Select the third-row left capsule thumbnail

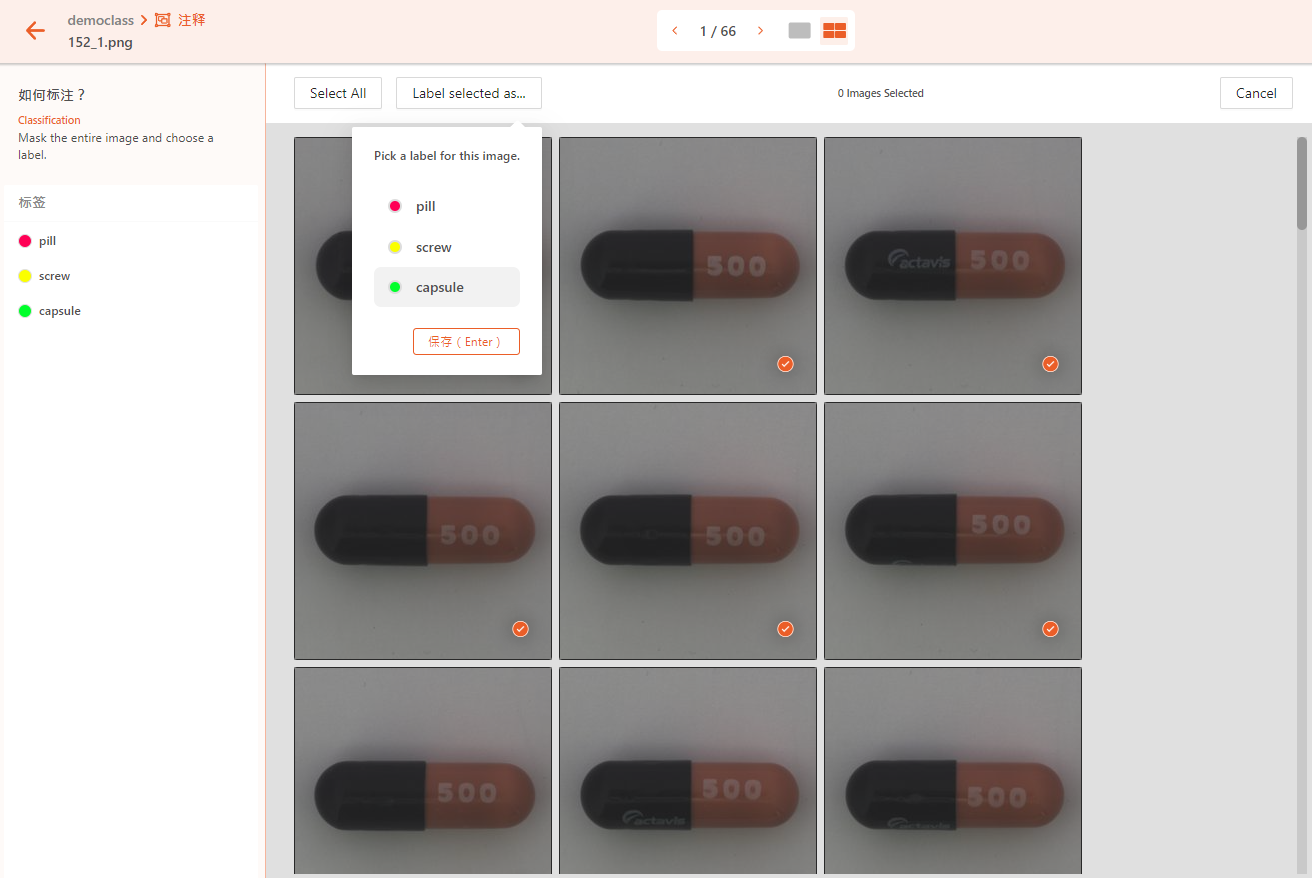[x=423, y=771]
